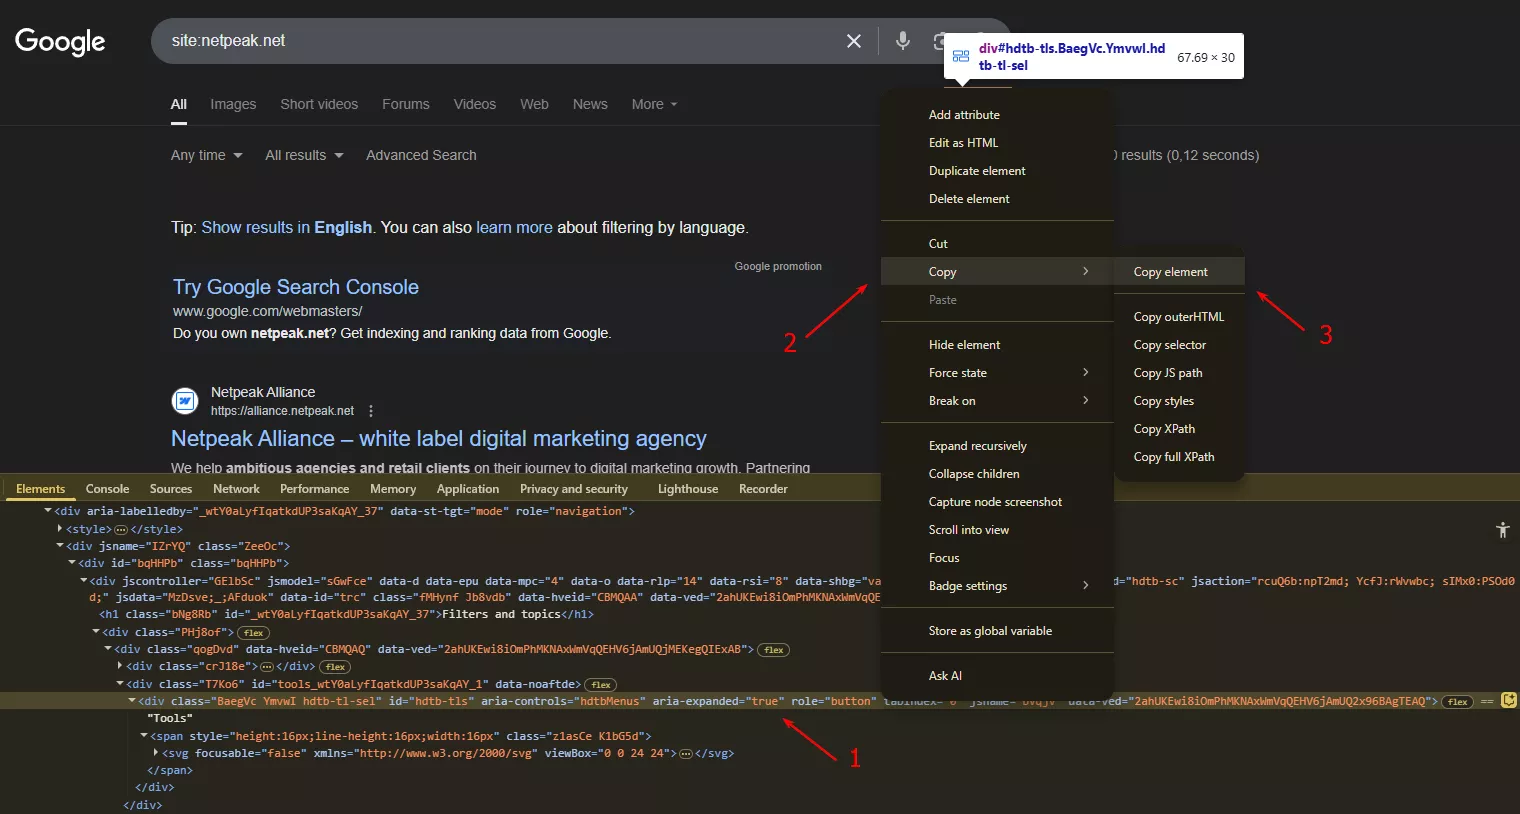Expand the svg focusable node
The image size is (1520, 814).
coord(156,753)
